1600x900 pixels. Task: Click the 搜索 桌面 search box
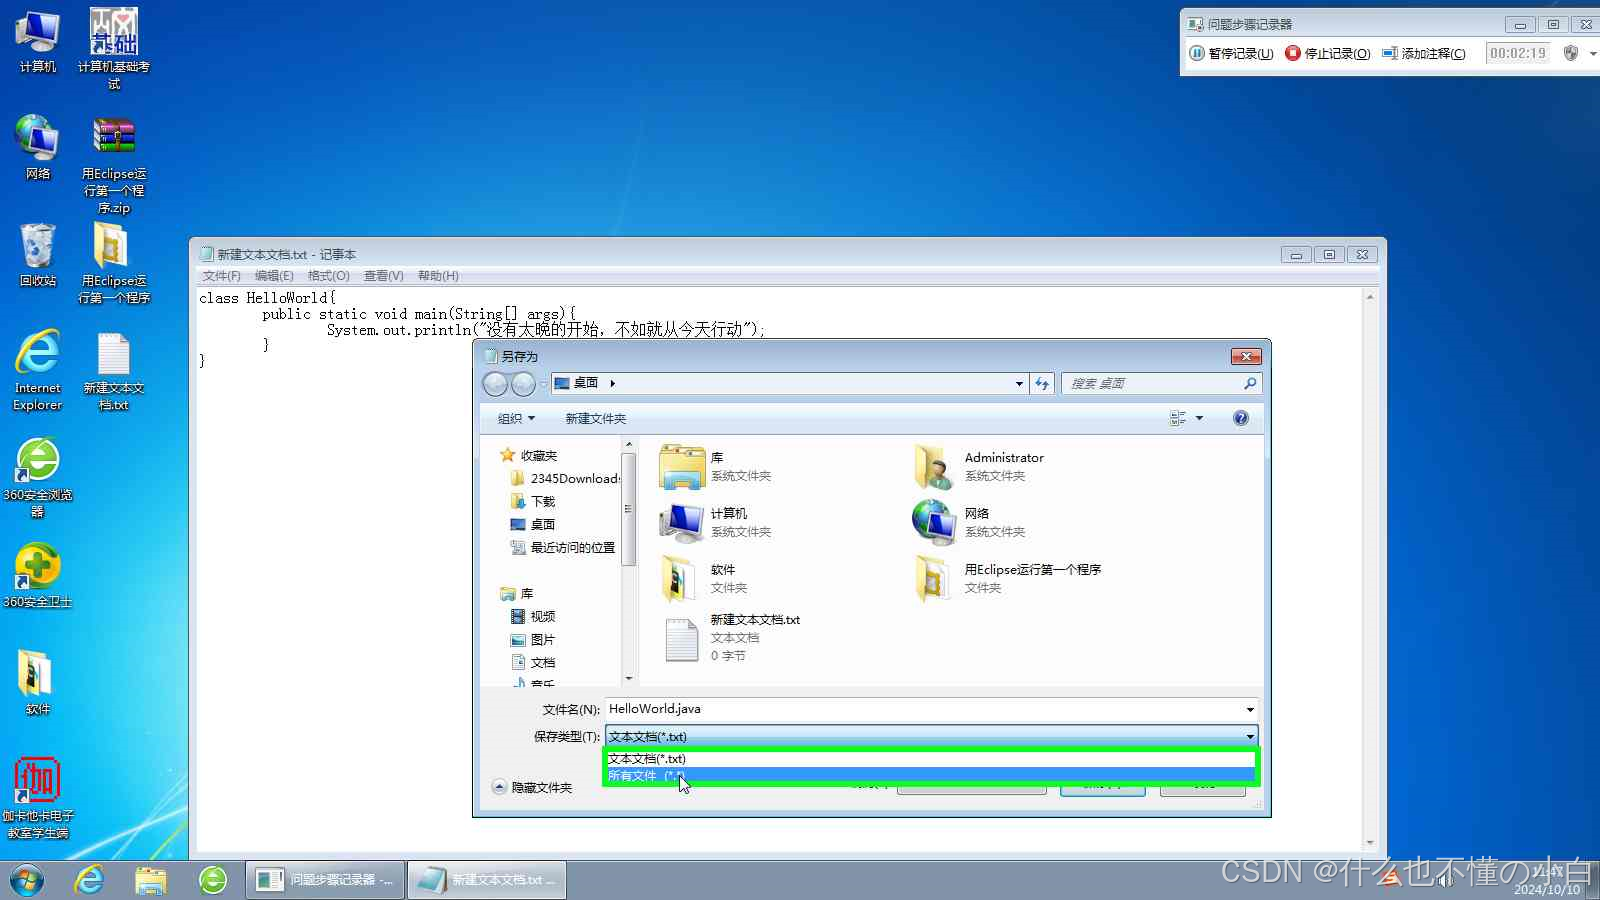click(1150, 383)
